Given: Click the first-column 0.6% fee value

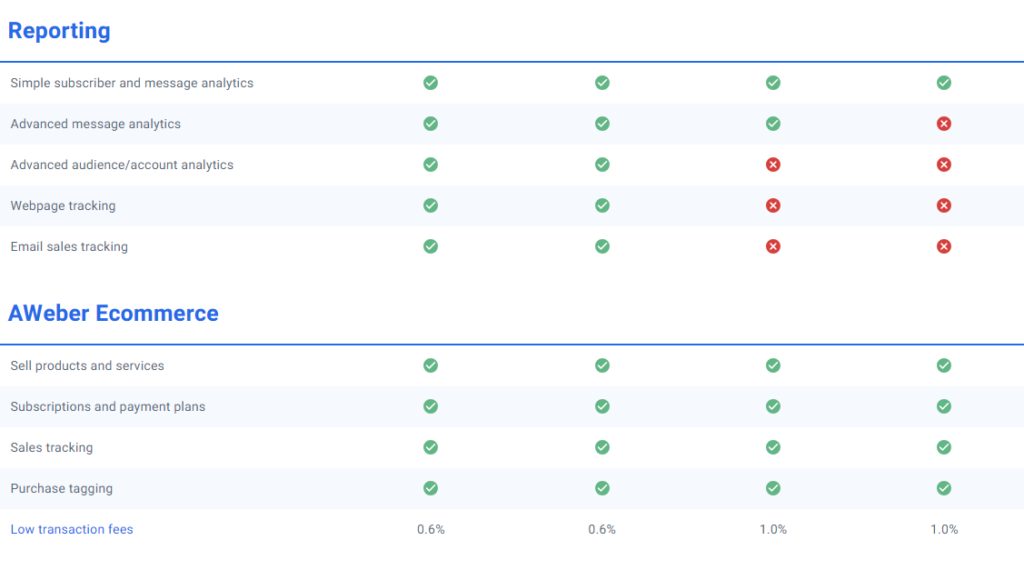Looking at the screenshot, I should pyautogui.click(x=431, y=530).
